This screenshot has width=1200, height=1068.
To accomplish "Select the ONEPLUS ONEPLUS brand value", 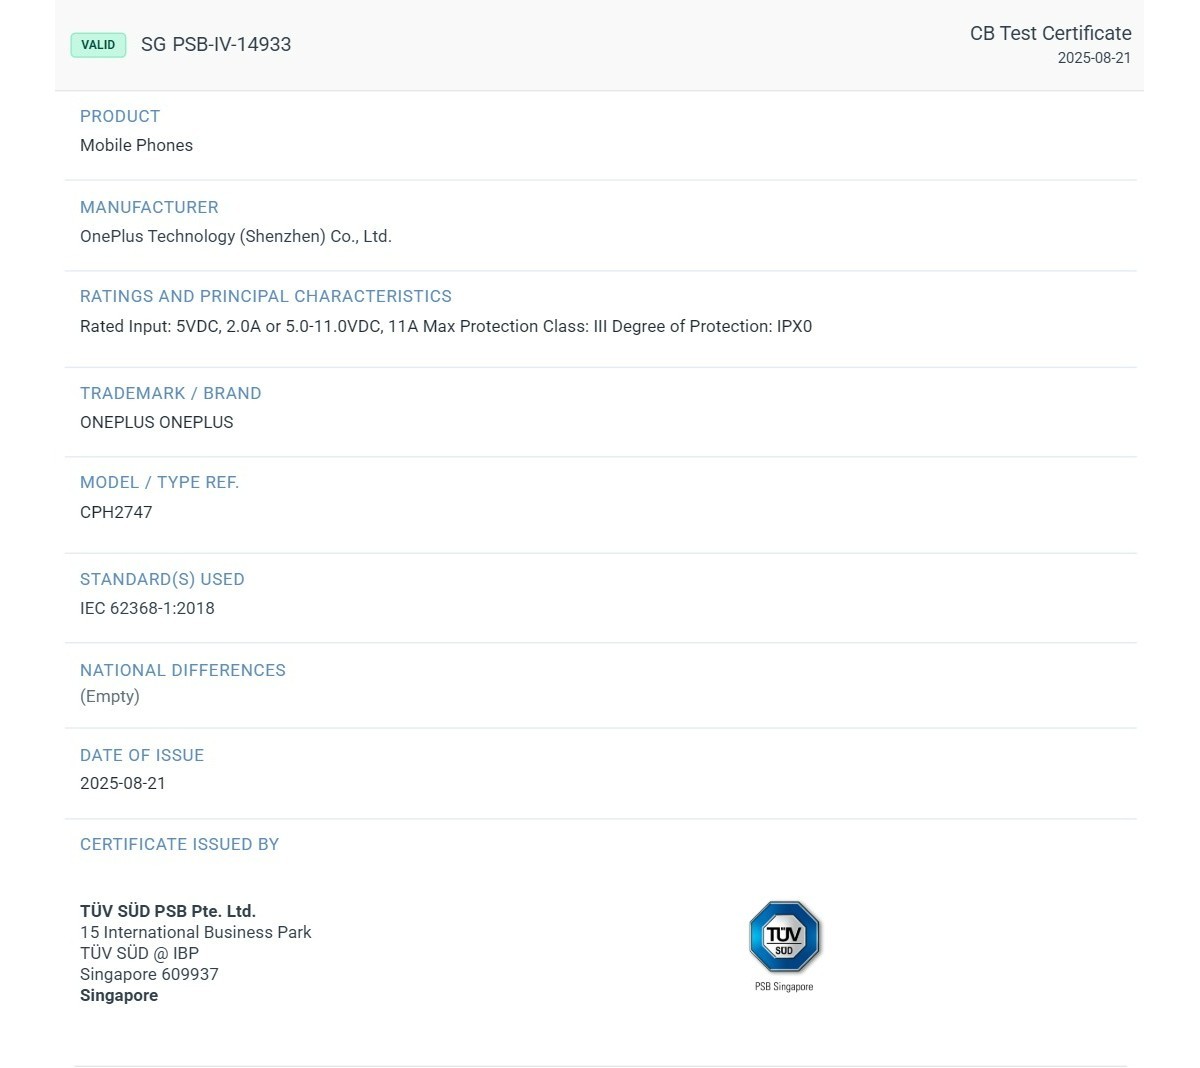I will click(x=157, y=422).
